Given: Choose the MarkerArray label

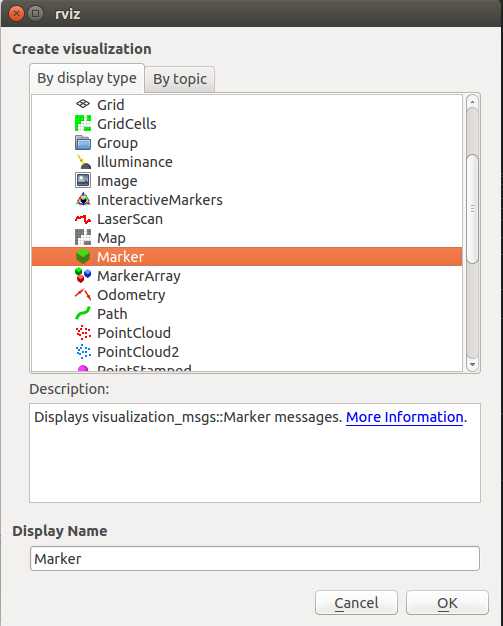Looking at the screenshot, I should tap(139, 276).
